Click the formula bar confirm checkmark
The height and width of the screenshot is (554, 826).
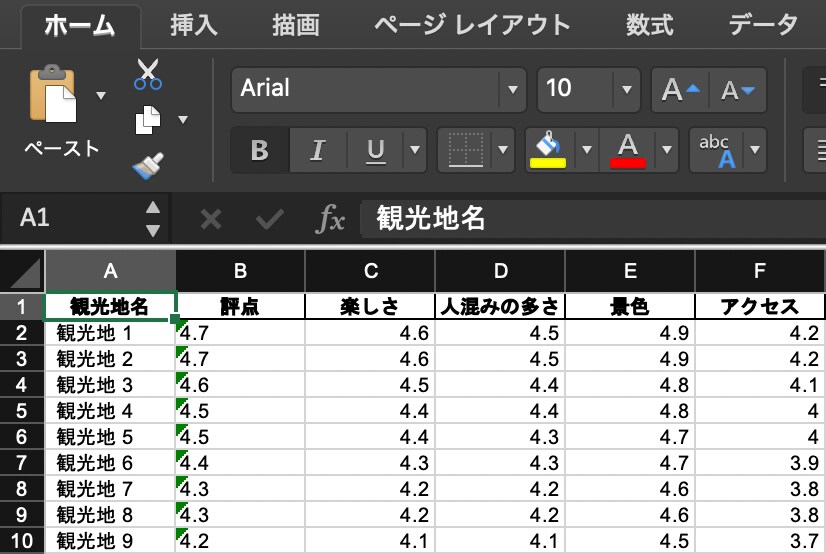tap(270, 219)
